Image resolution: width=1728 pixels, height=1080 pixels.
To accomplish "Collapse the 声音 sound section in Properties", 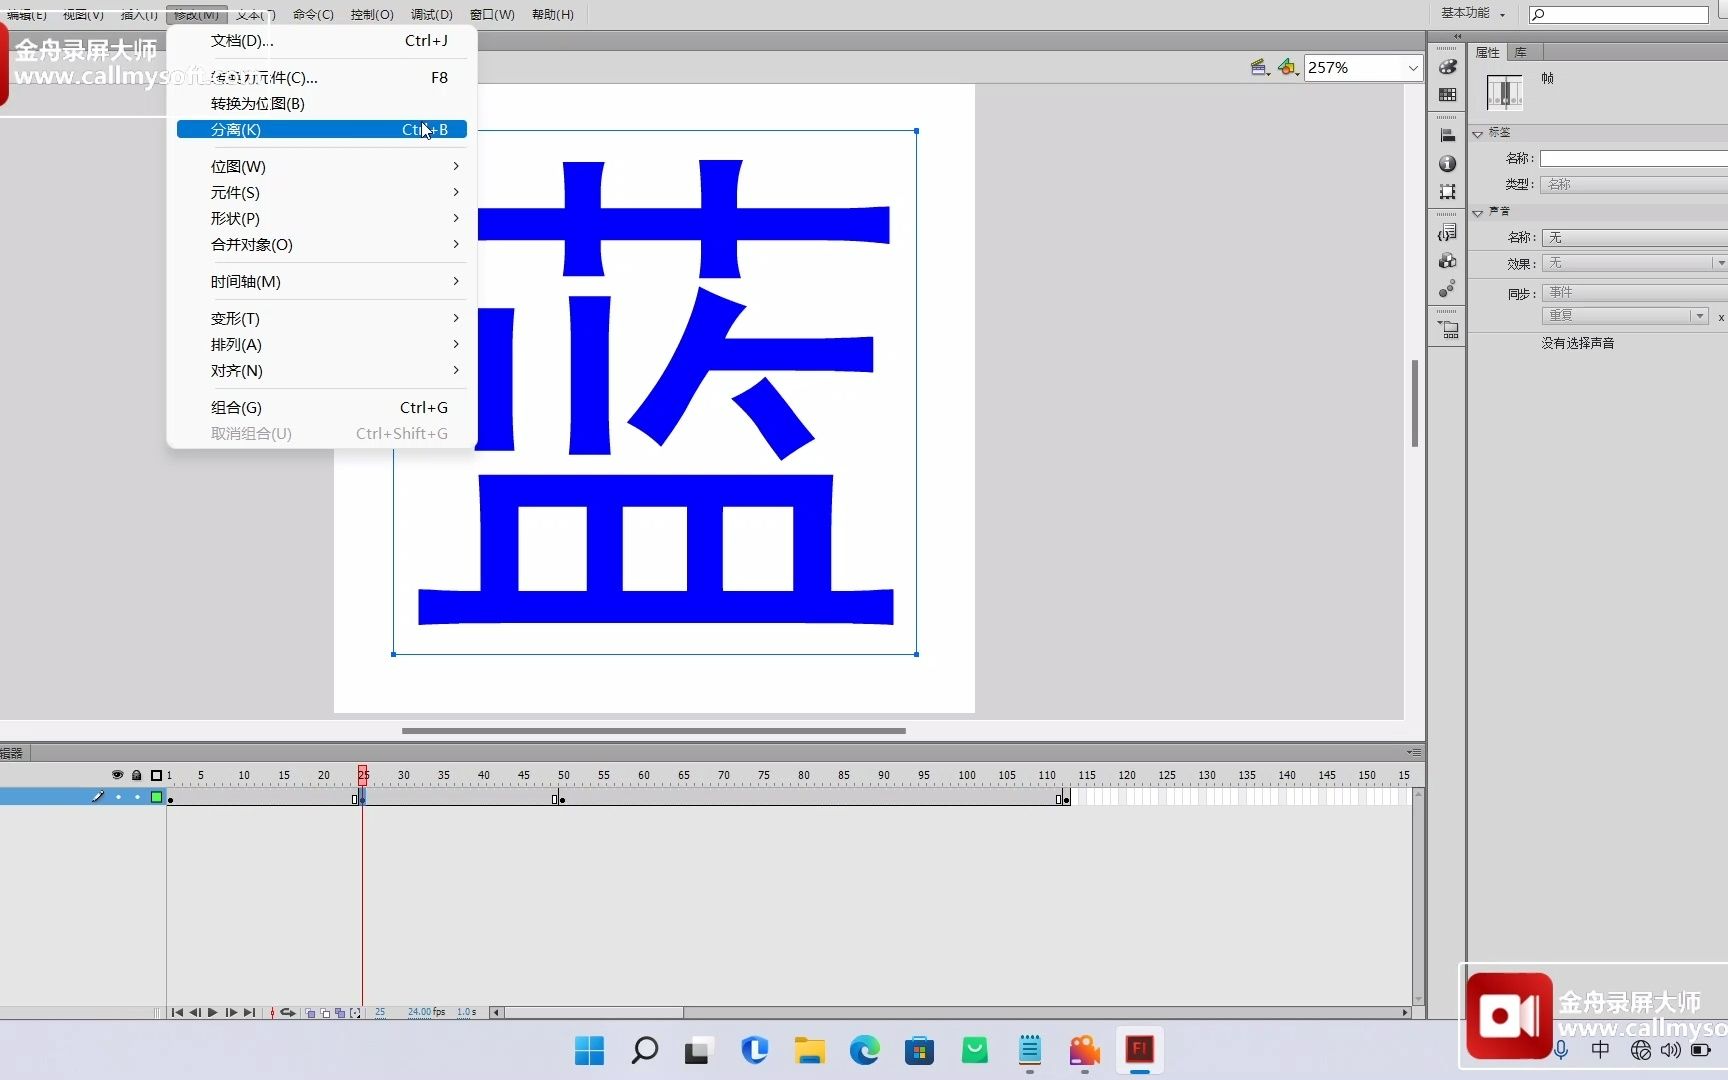I will (x=1479, y=211).
